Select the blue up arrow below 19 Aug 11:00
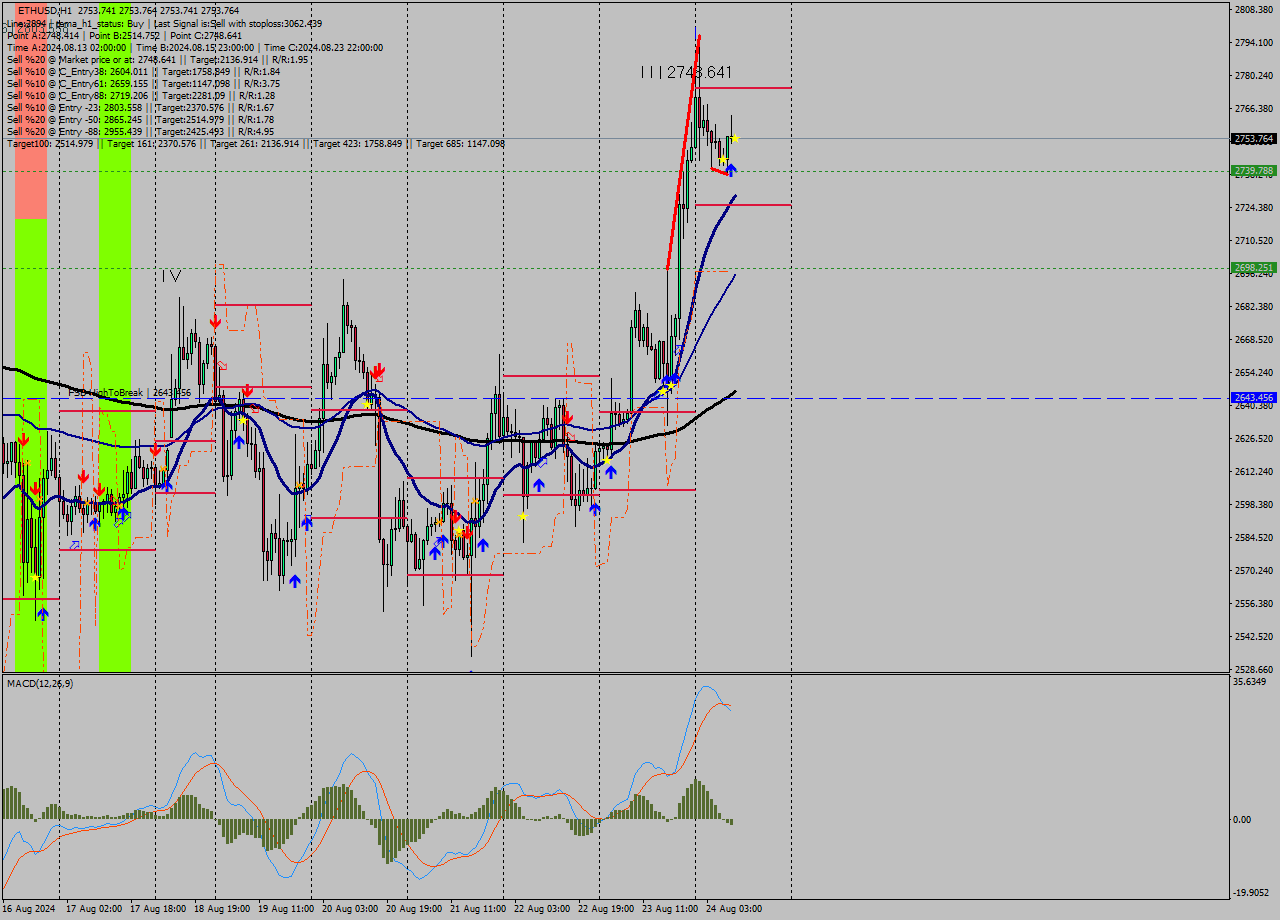 click(x=295, y=579)
